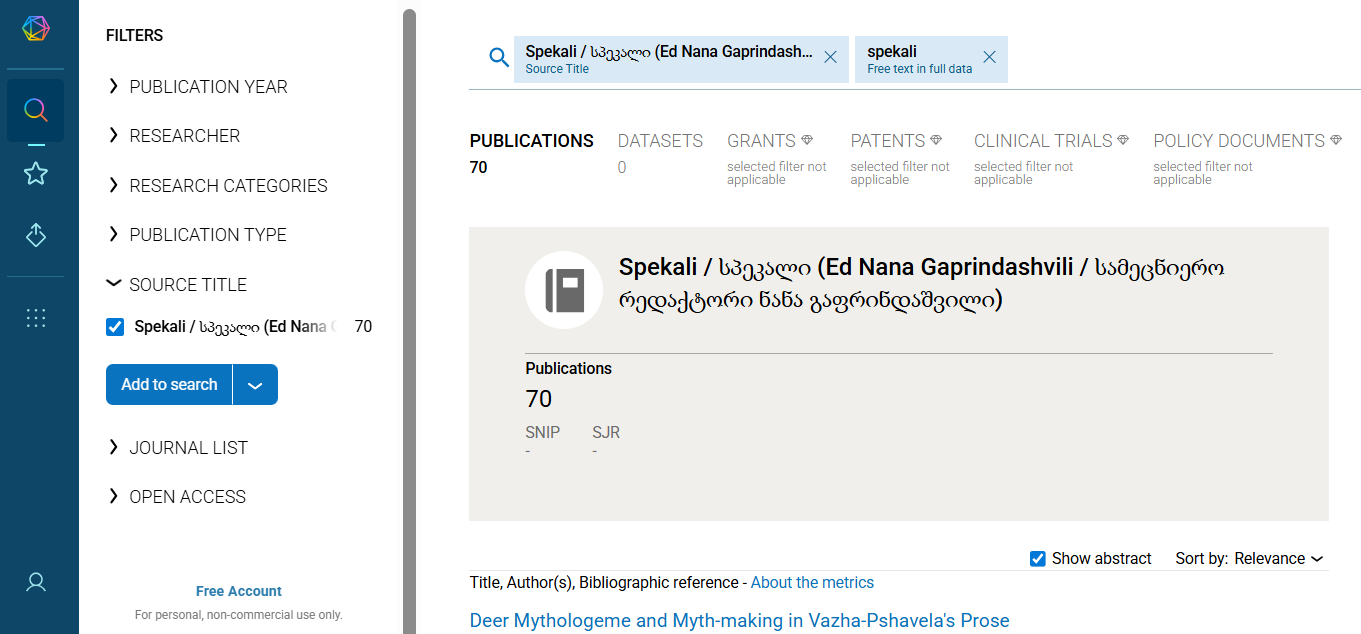Viewport: 1361px width, 634px height.
Task: Open the search icon in left sidebar
Action: tap(36, 110)
